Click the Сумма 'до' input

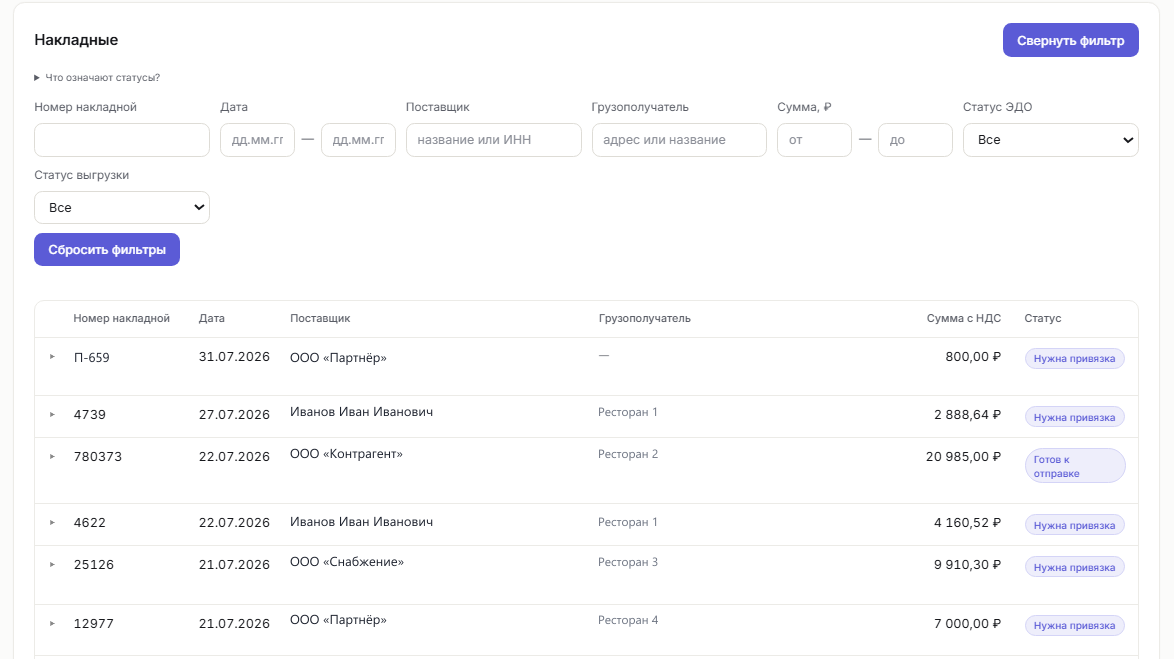[x=915, y=140]
